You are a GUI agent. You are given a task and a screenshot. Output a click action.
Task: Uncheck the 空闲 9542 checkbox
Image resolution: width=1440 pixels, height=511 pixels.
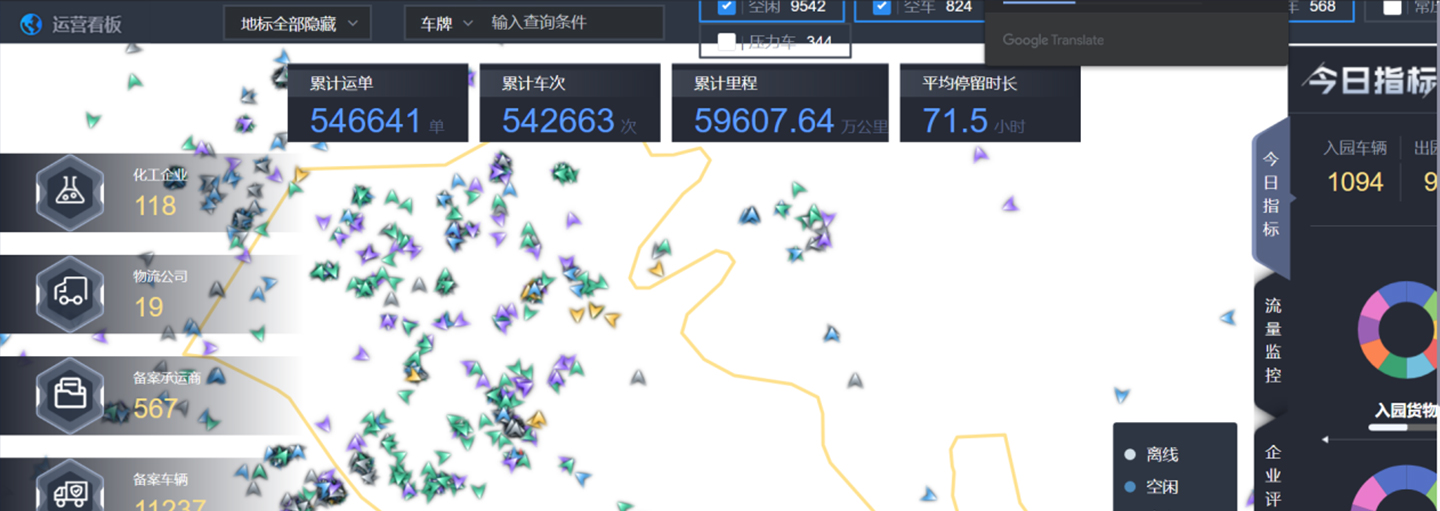(x=727, y=7)
